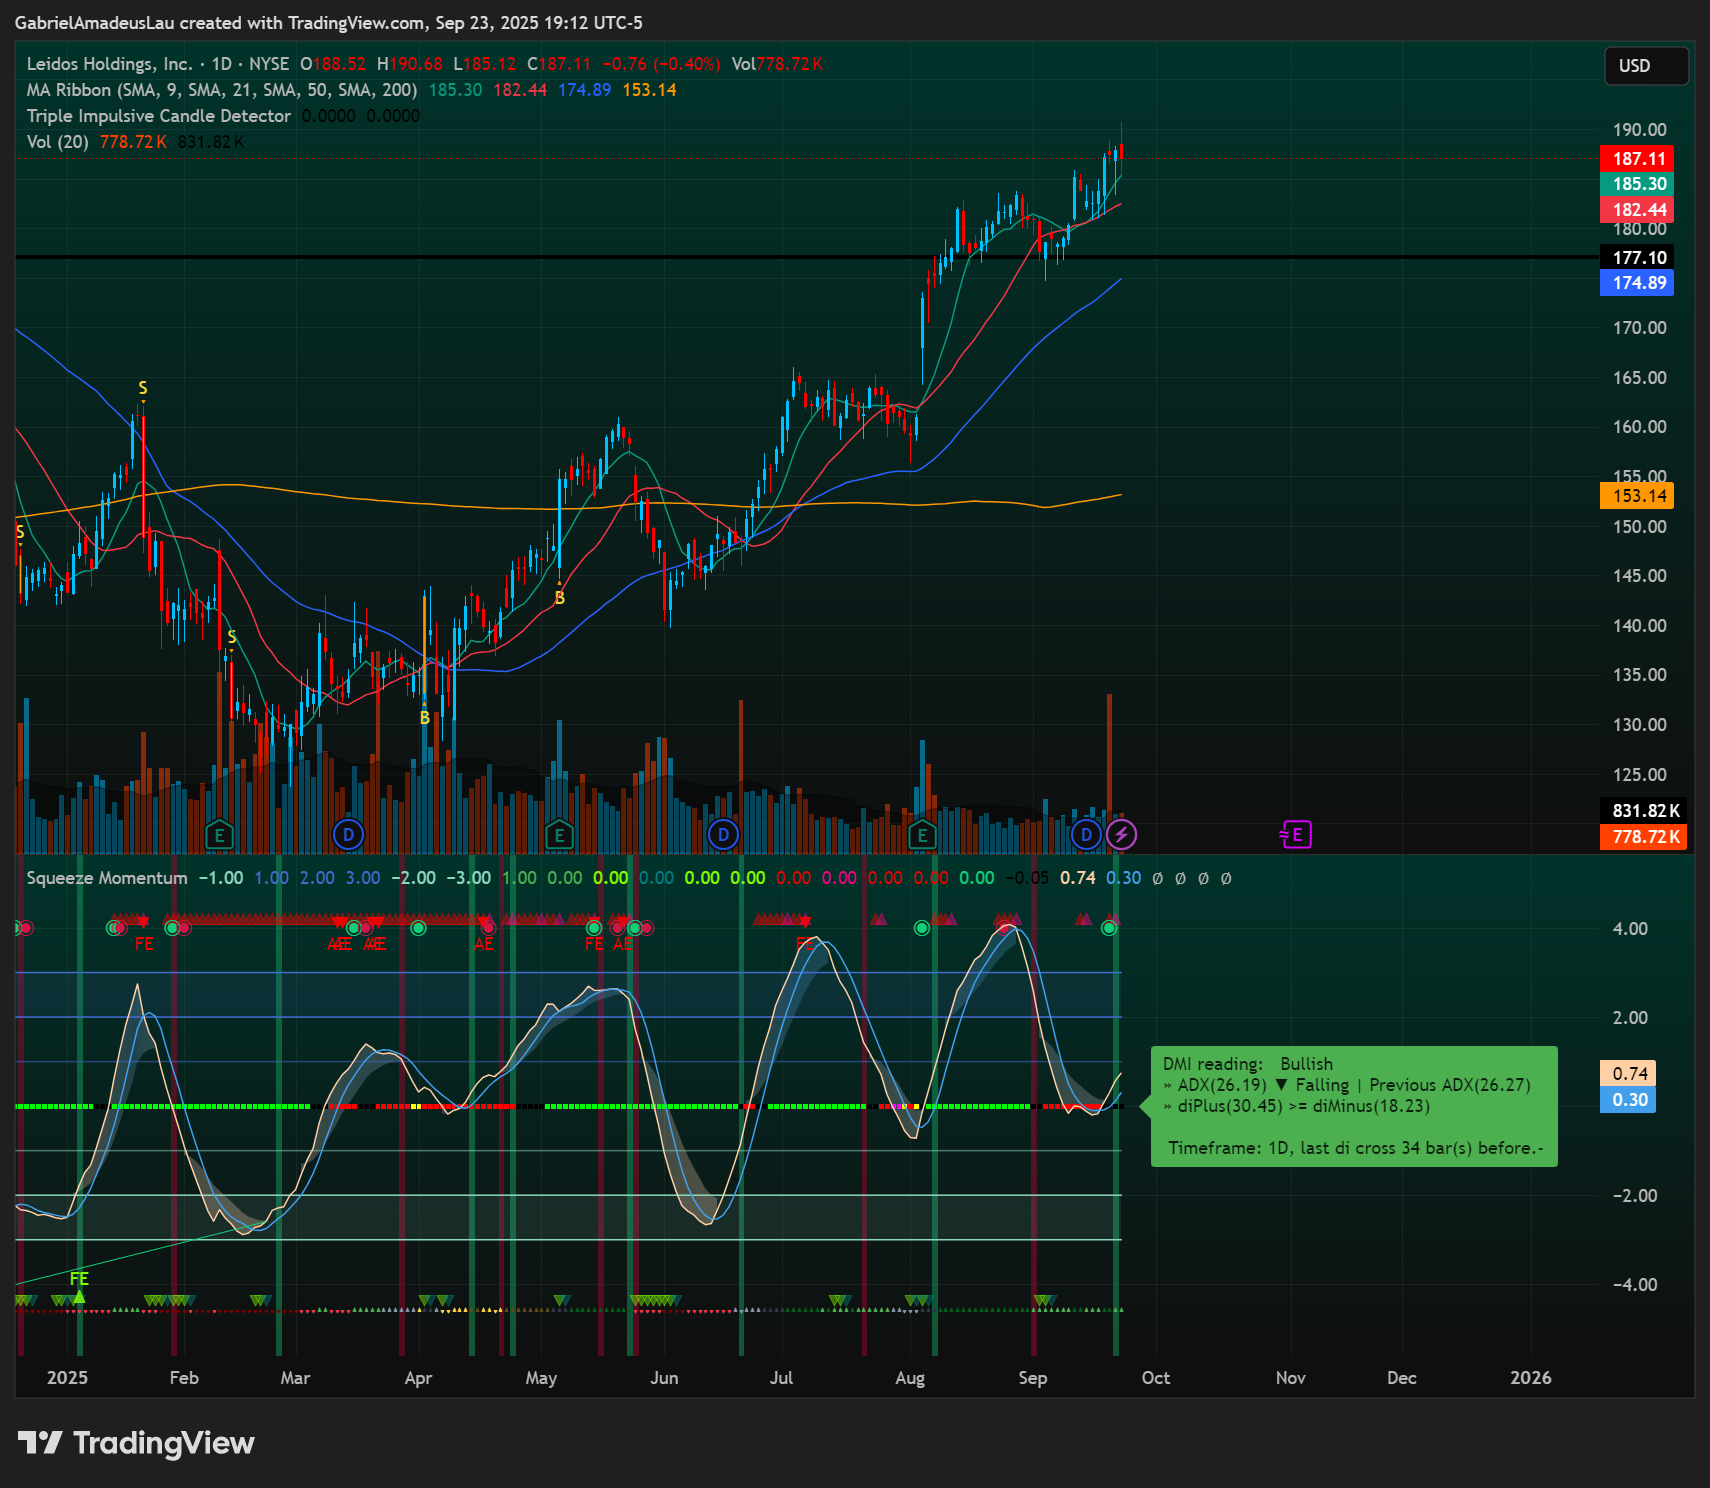Select the Leidos Holdings, Inc. symbol title
Viewport: 1710px width, 1488px height.
pos(110,64)
